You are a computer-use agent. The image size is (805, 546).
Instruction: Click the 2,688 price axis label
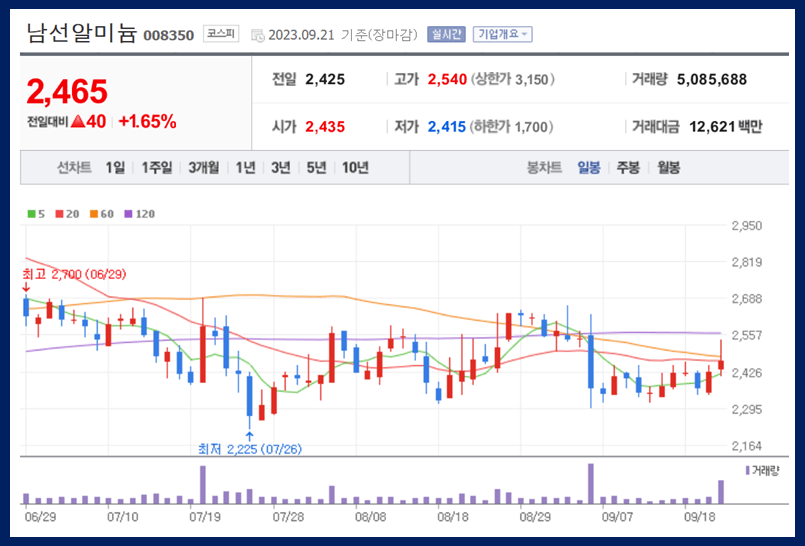pyautogui.click(x=746, y=299)
